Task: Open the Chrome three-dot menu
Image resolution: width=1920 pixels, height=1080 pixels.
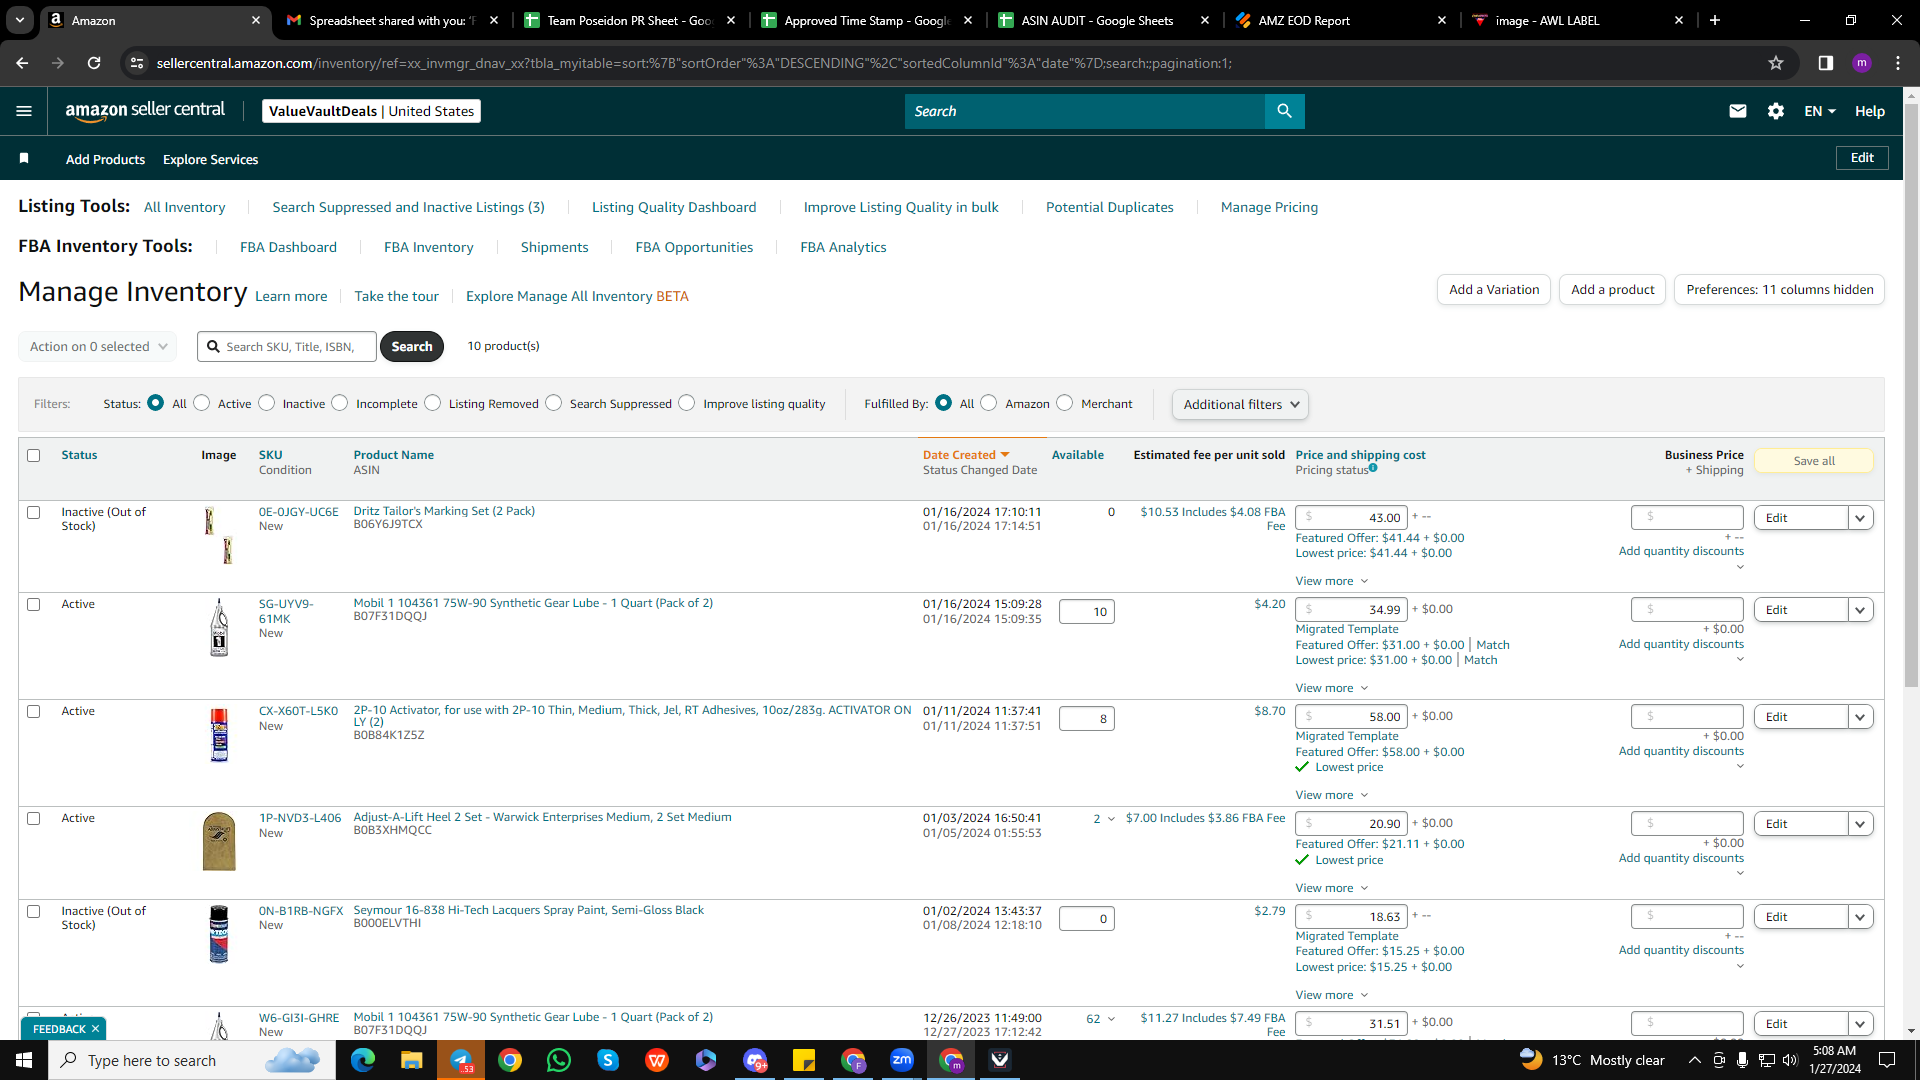Action: (1898, 63)
